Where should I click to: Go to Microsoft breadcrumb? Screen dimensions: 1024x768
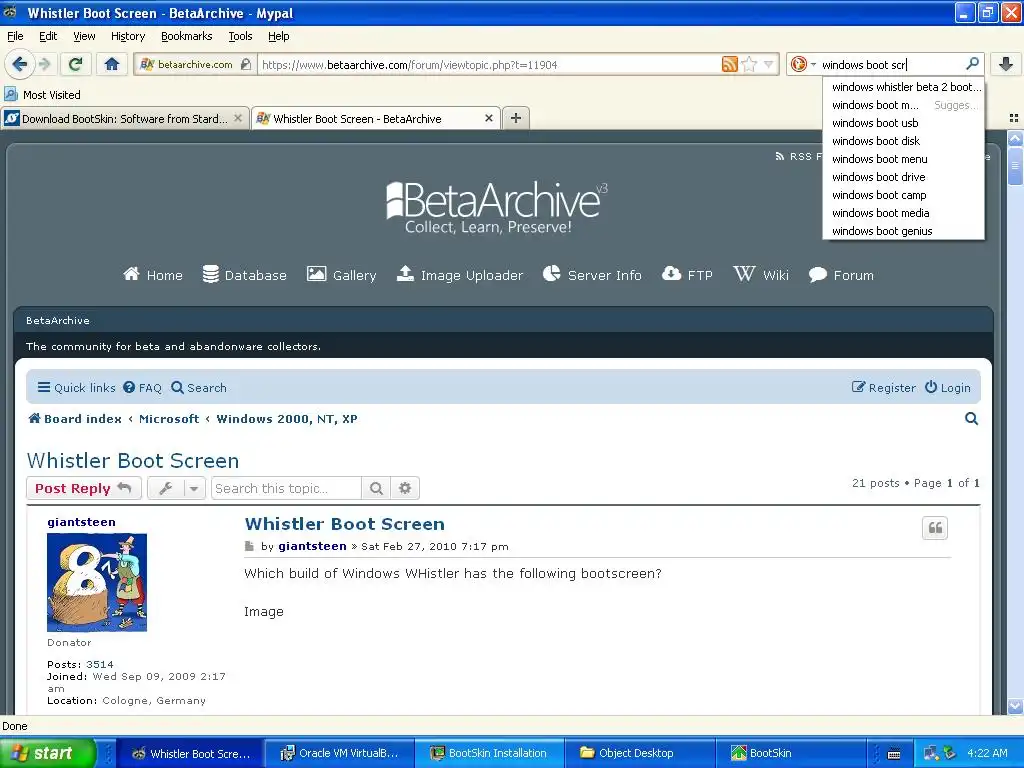click(x=169, y=419)
